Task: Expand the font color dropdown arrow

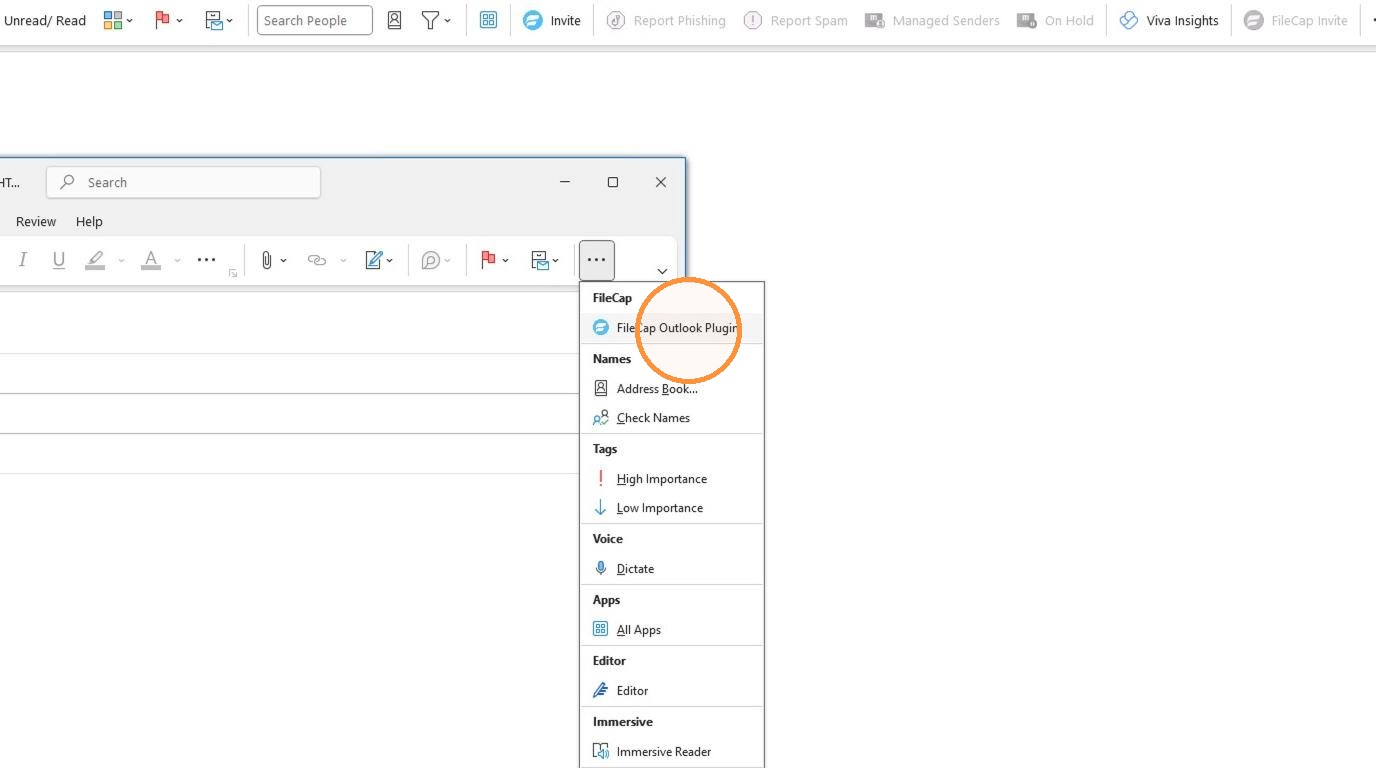Action: (177, 260)
